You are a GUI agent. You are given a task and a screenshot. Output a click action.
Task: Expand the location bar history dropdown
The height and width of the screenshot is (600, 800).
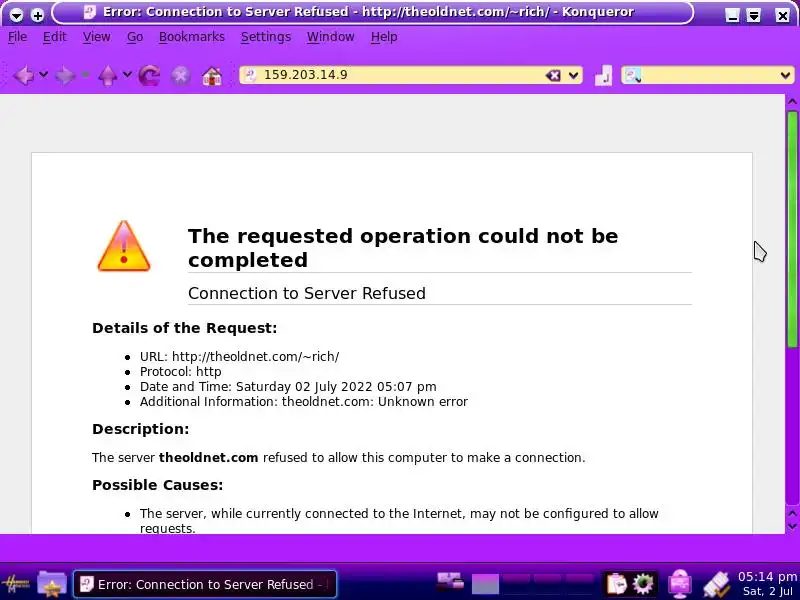[x=573, y=76]
